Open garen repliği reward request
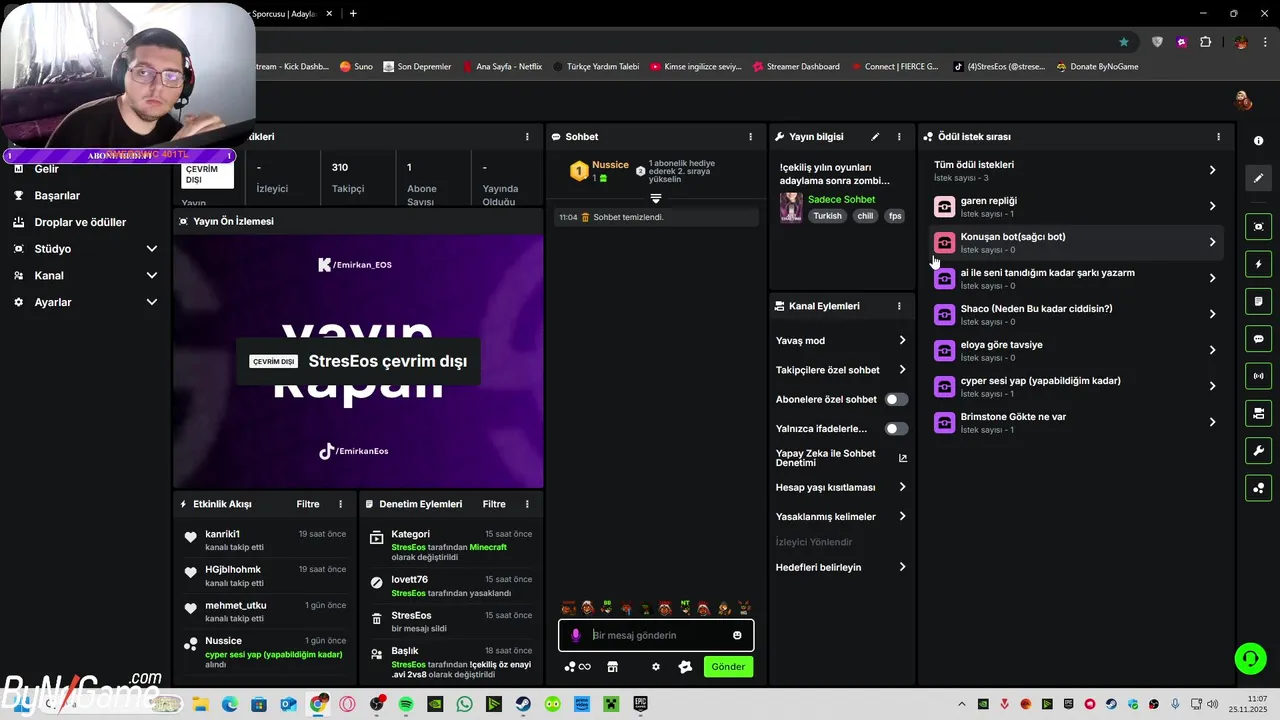Screen dimensions: 1280x720 [x=1076, y=206]
